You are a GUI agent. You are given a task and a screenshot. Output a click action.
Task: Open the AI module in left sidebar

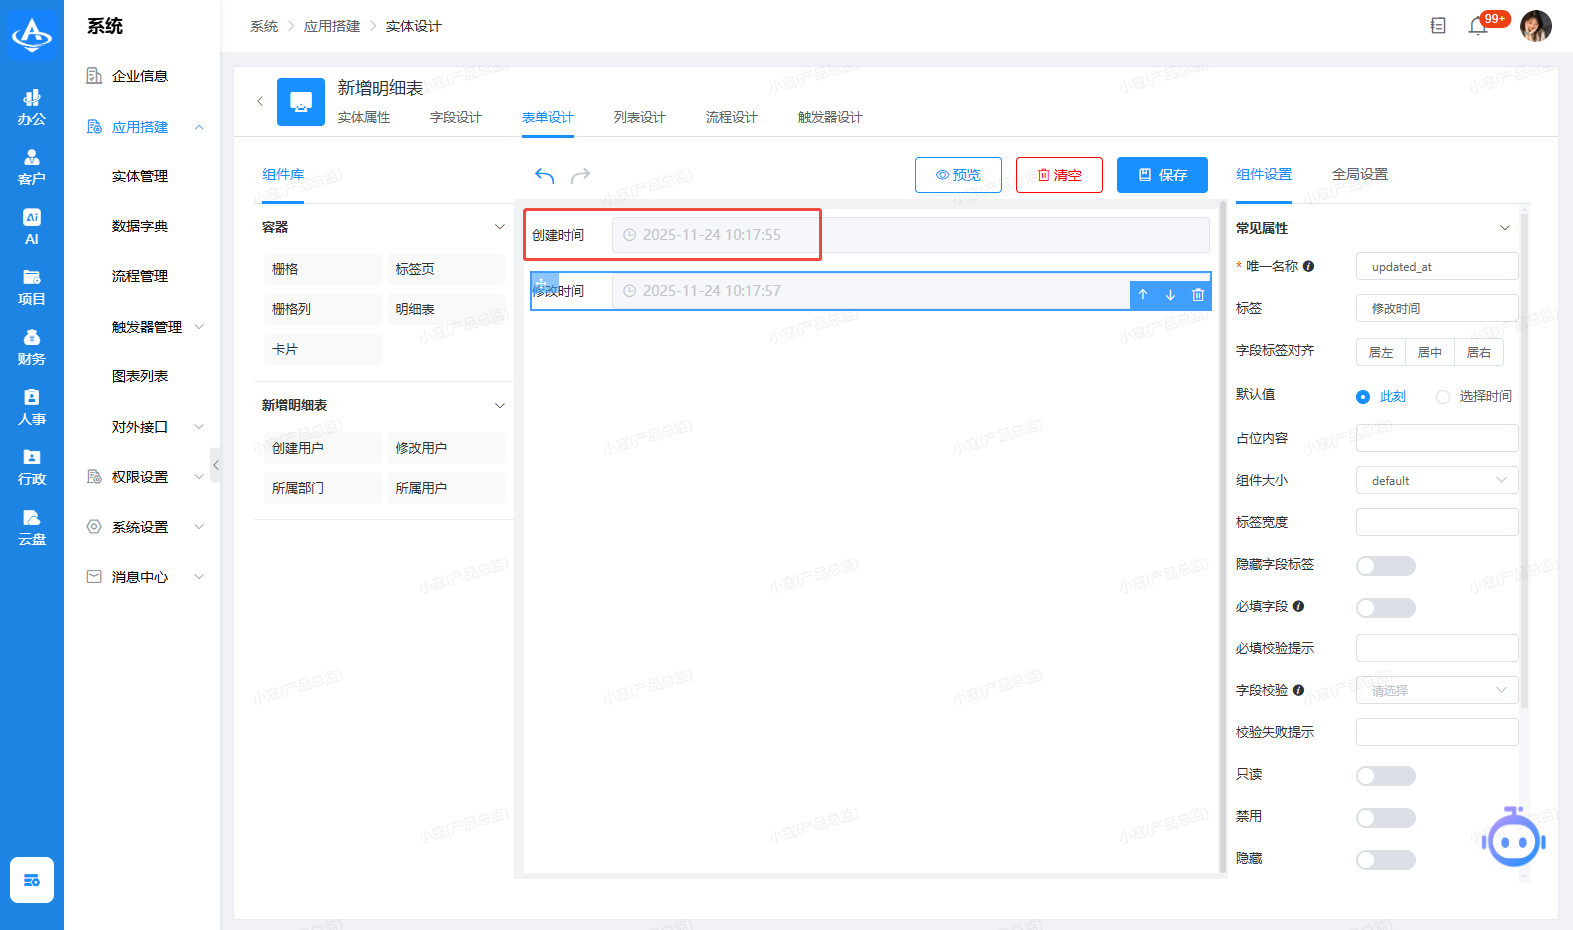coord(32,226)
